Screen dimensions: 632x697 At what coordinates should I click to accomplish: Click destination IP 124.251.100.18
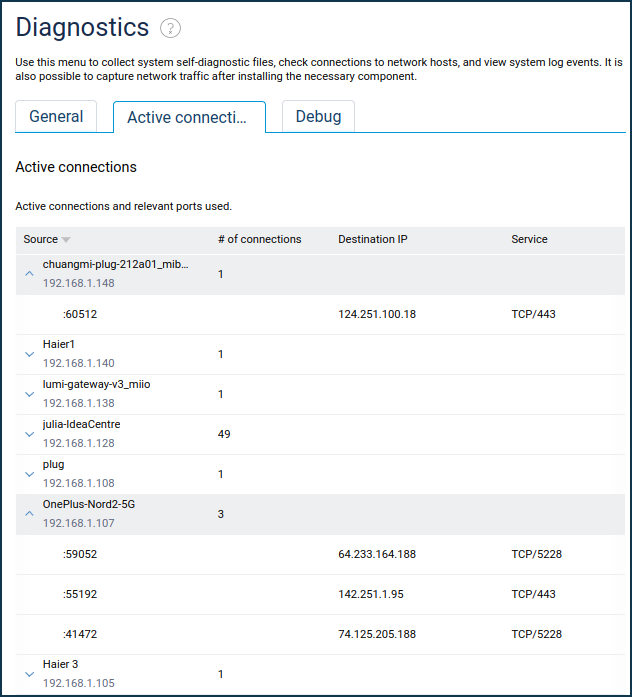click(377, 314)
